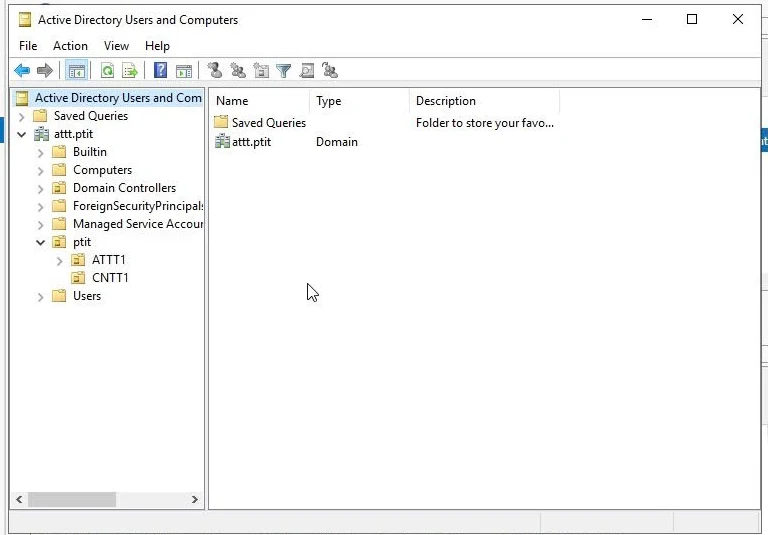Create a new user toolbar icon
Screen dimensions: 768x535
(215, 71)
